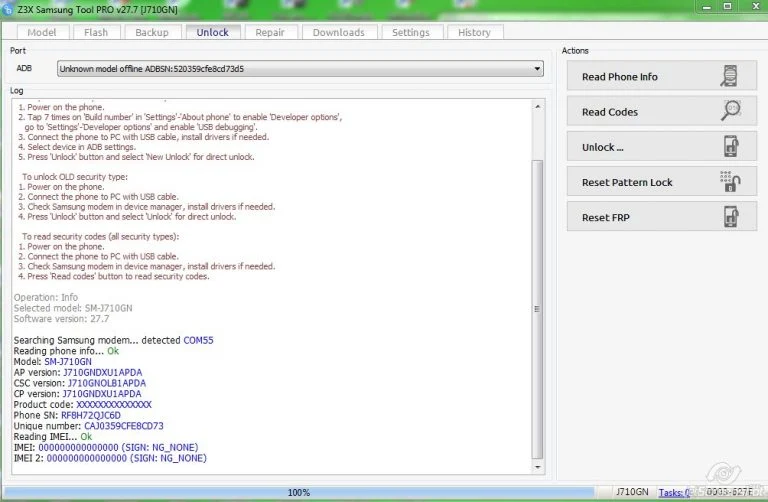This screenshot has height=502, width=768.
Task: Switch to the Flash tab
Action: (x=96, y=32)
